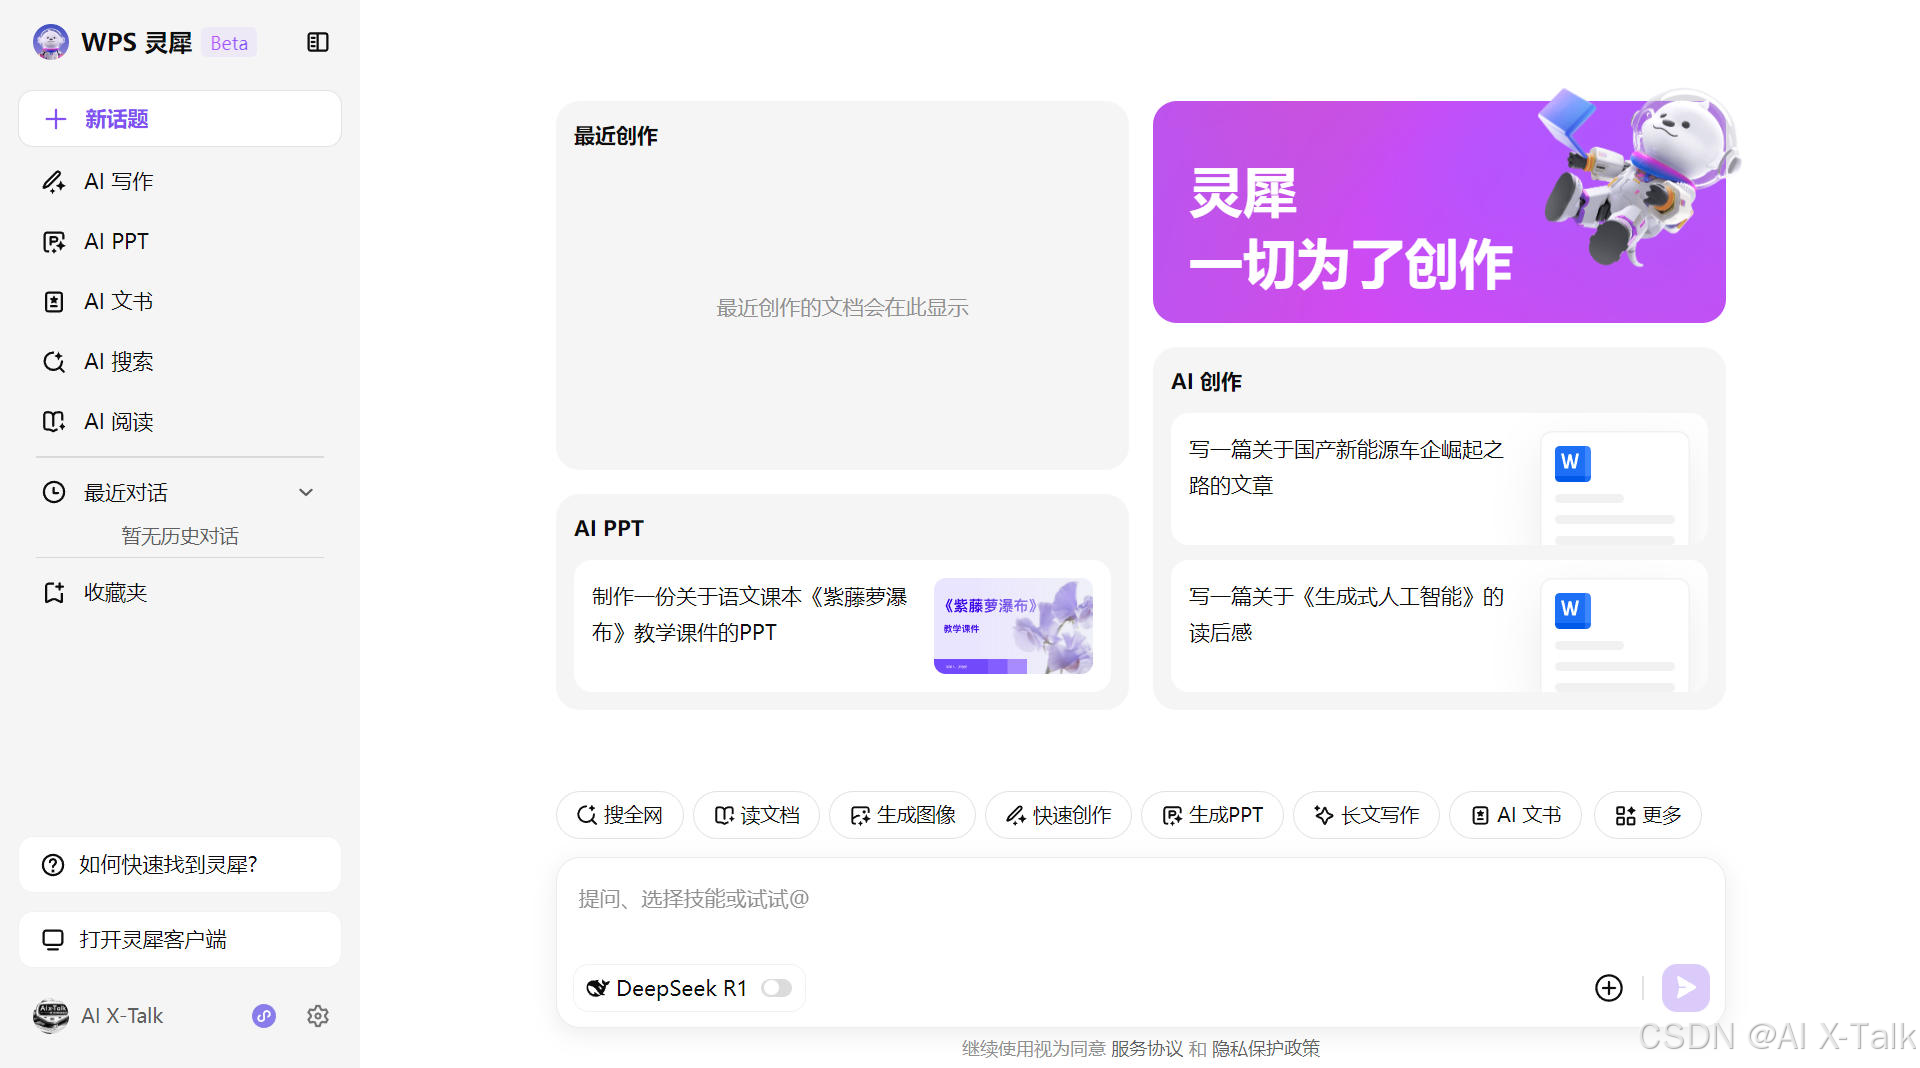The image size is (1920, 1068).
Task: Choose the 搜全网 skill chip
Action: pyautogui.click(x=620, y=815)
